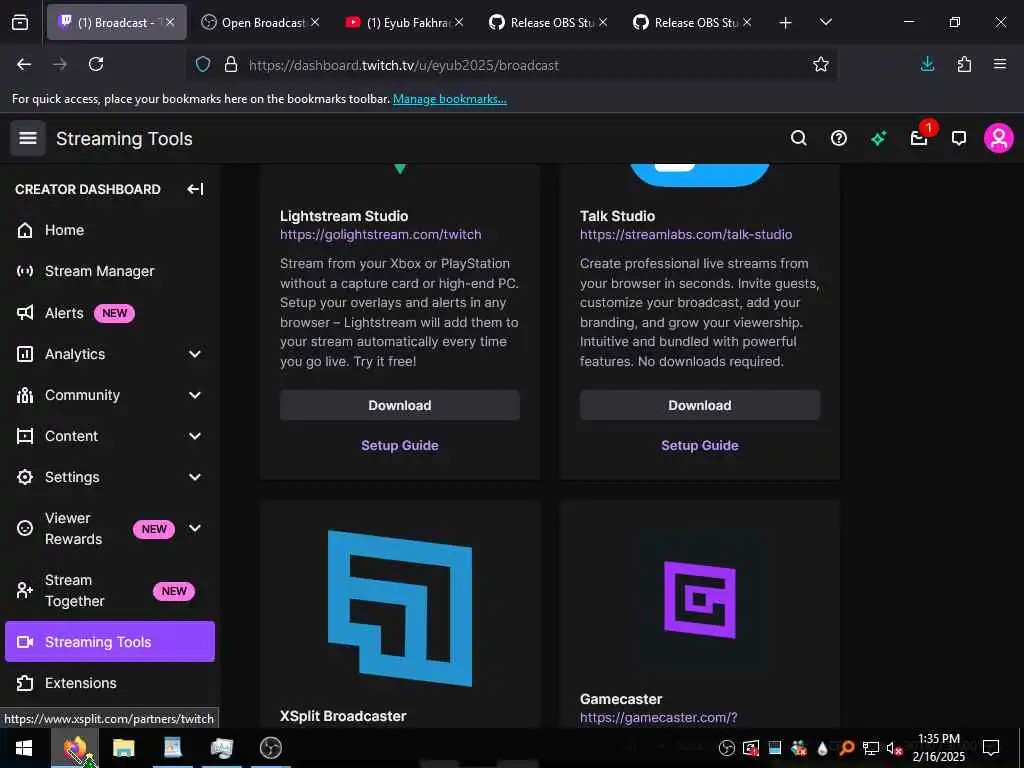This screenshot has height=768, width=1024.
Task: Open the gamecaster.com link
Action: (x=658, y=718)
